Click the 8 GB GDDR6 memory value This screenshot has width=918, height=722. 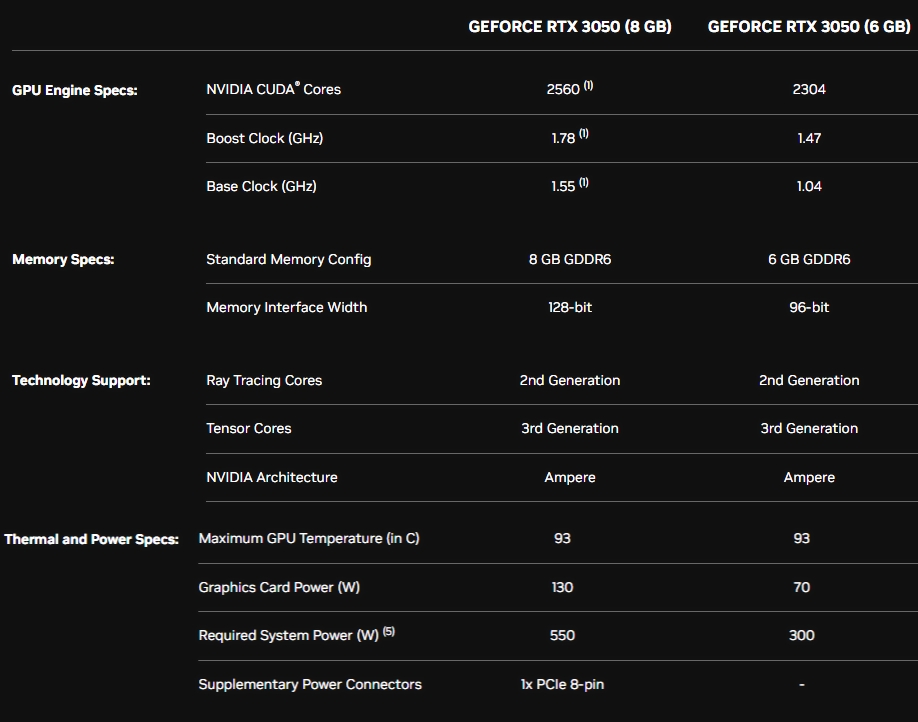tap(570, 259)
